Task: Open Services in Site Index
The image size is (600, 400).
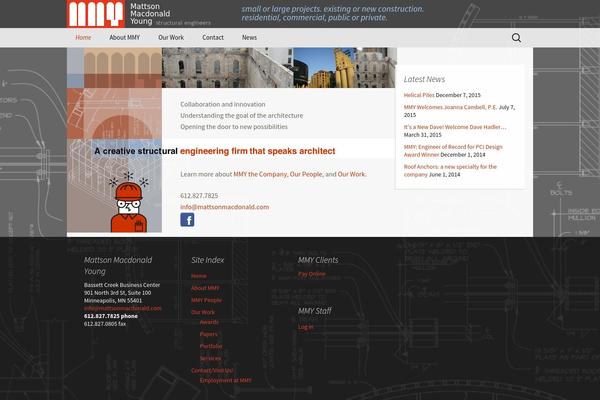Action: click(210, 359)
